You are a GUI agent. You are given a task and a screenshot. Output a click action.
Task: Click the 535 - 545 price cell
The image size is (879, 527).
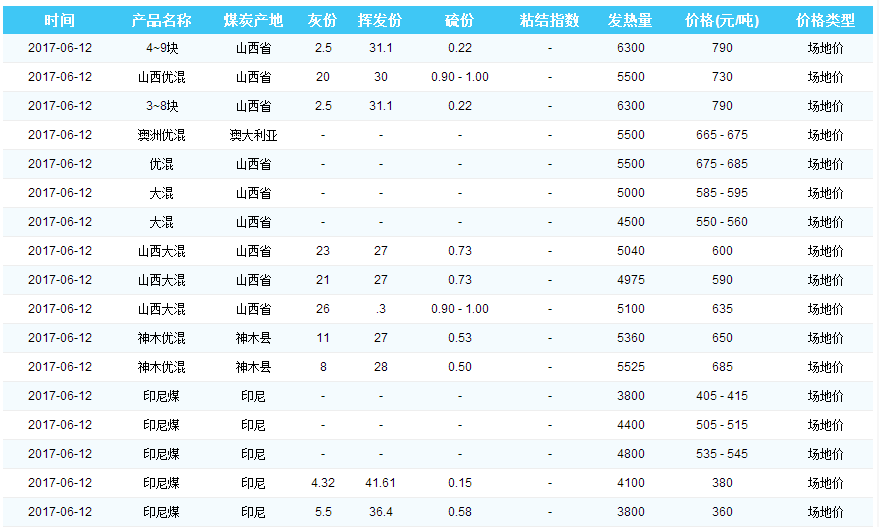pyautogui.click(x=722, y=454)
